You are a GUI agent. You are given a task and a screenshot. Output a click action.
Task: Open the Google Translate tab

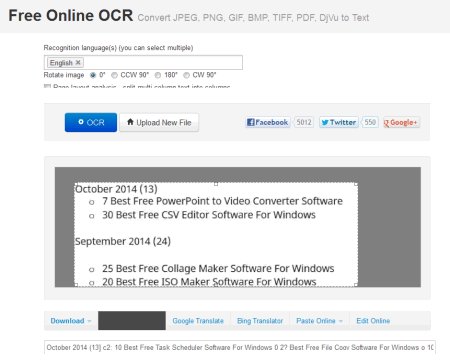coord(198,321)
